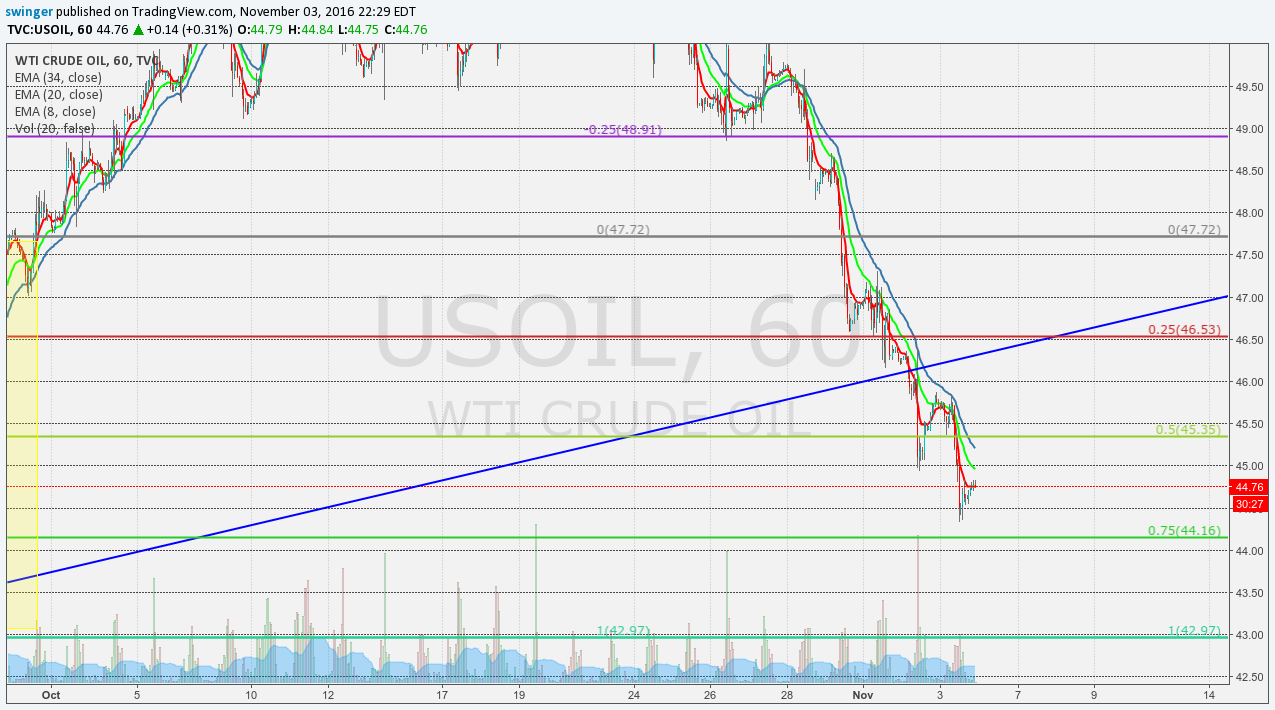This screenshot has height=710, width=1275.
Task: Select the symbol label "TVC:USOIL, 60"
Action: click(49, 29)
